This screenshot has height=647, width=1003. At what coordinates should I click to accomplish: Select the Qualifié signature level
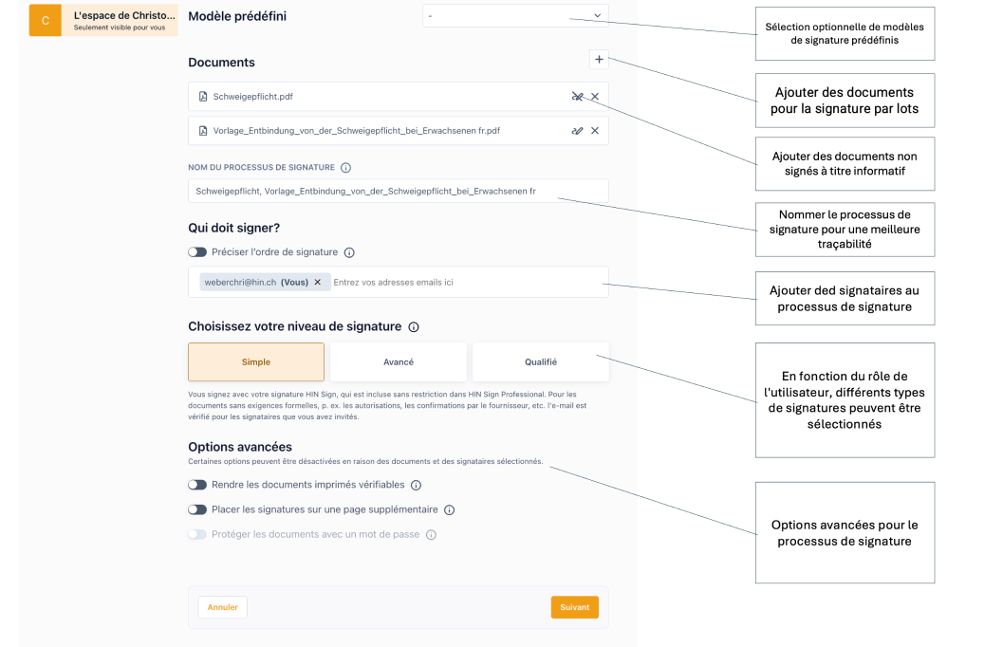[x=540, y=362]
